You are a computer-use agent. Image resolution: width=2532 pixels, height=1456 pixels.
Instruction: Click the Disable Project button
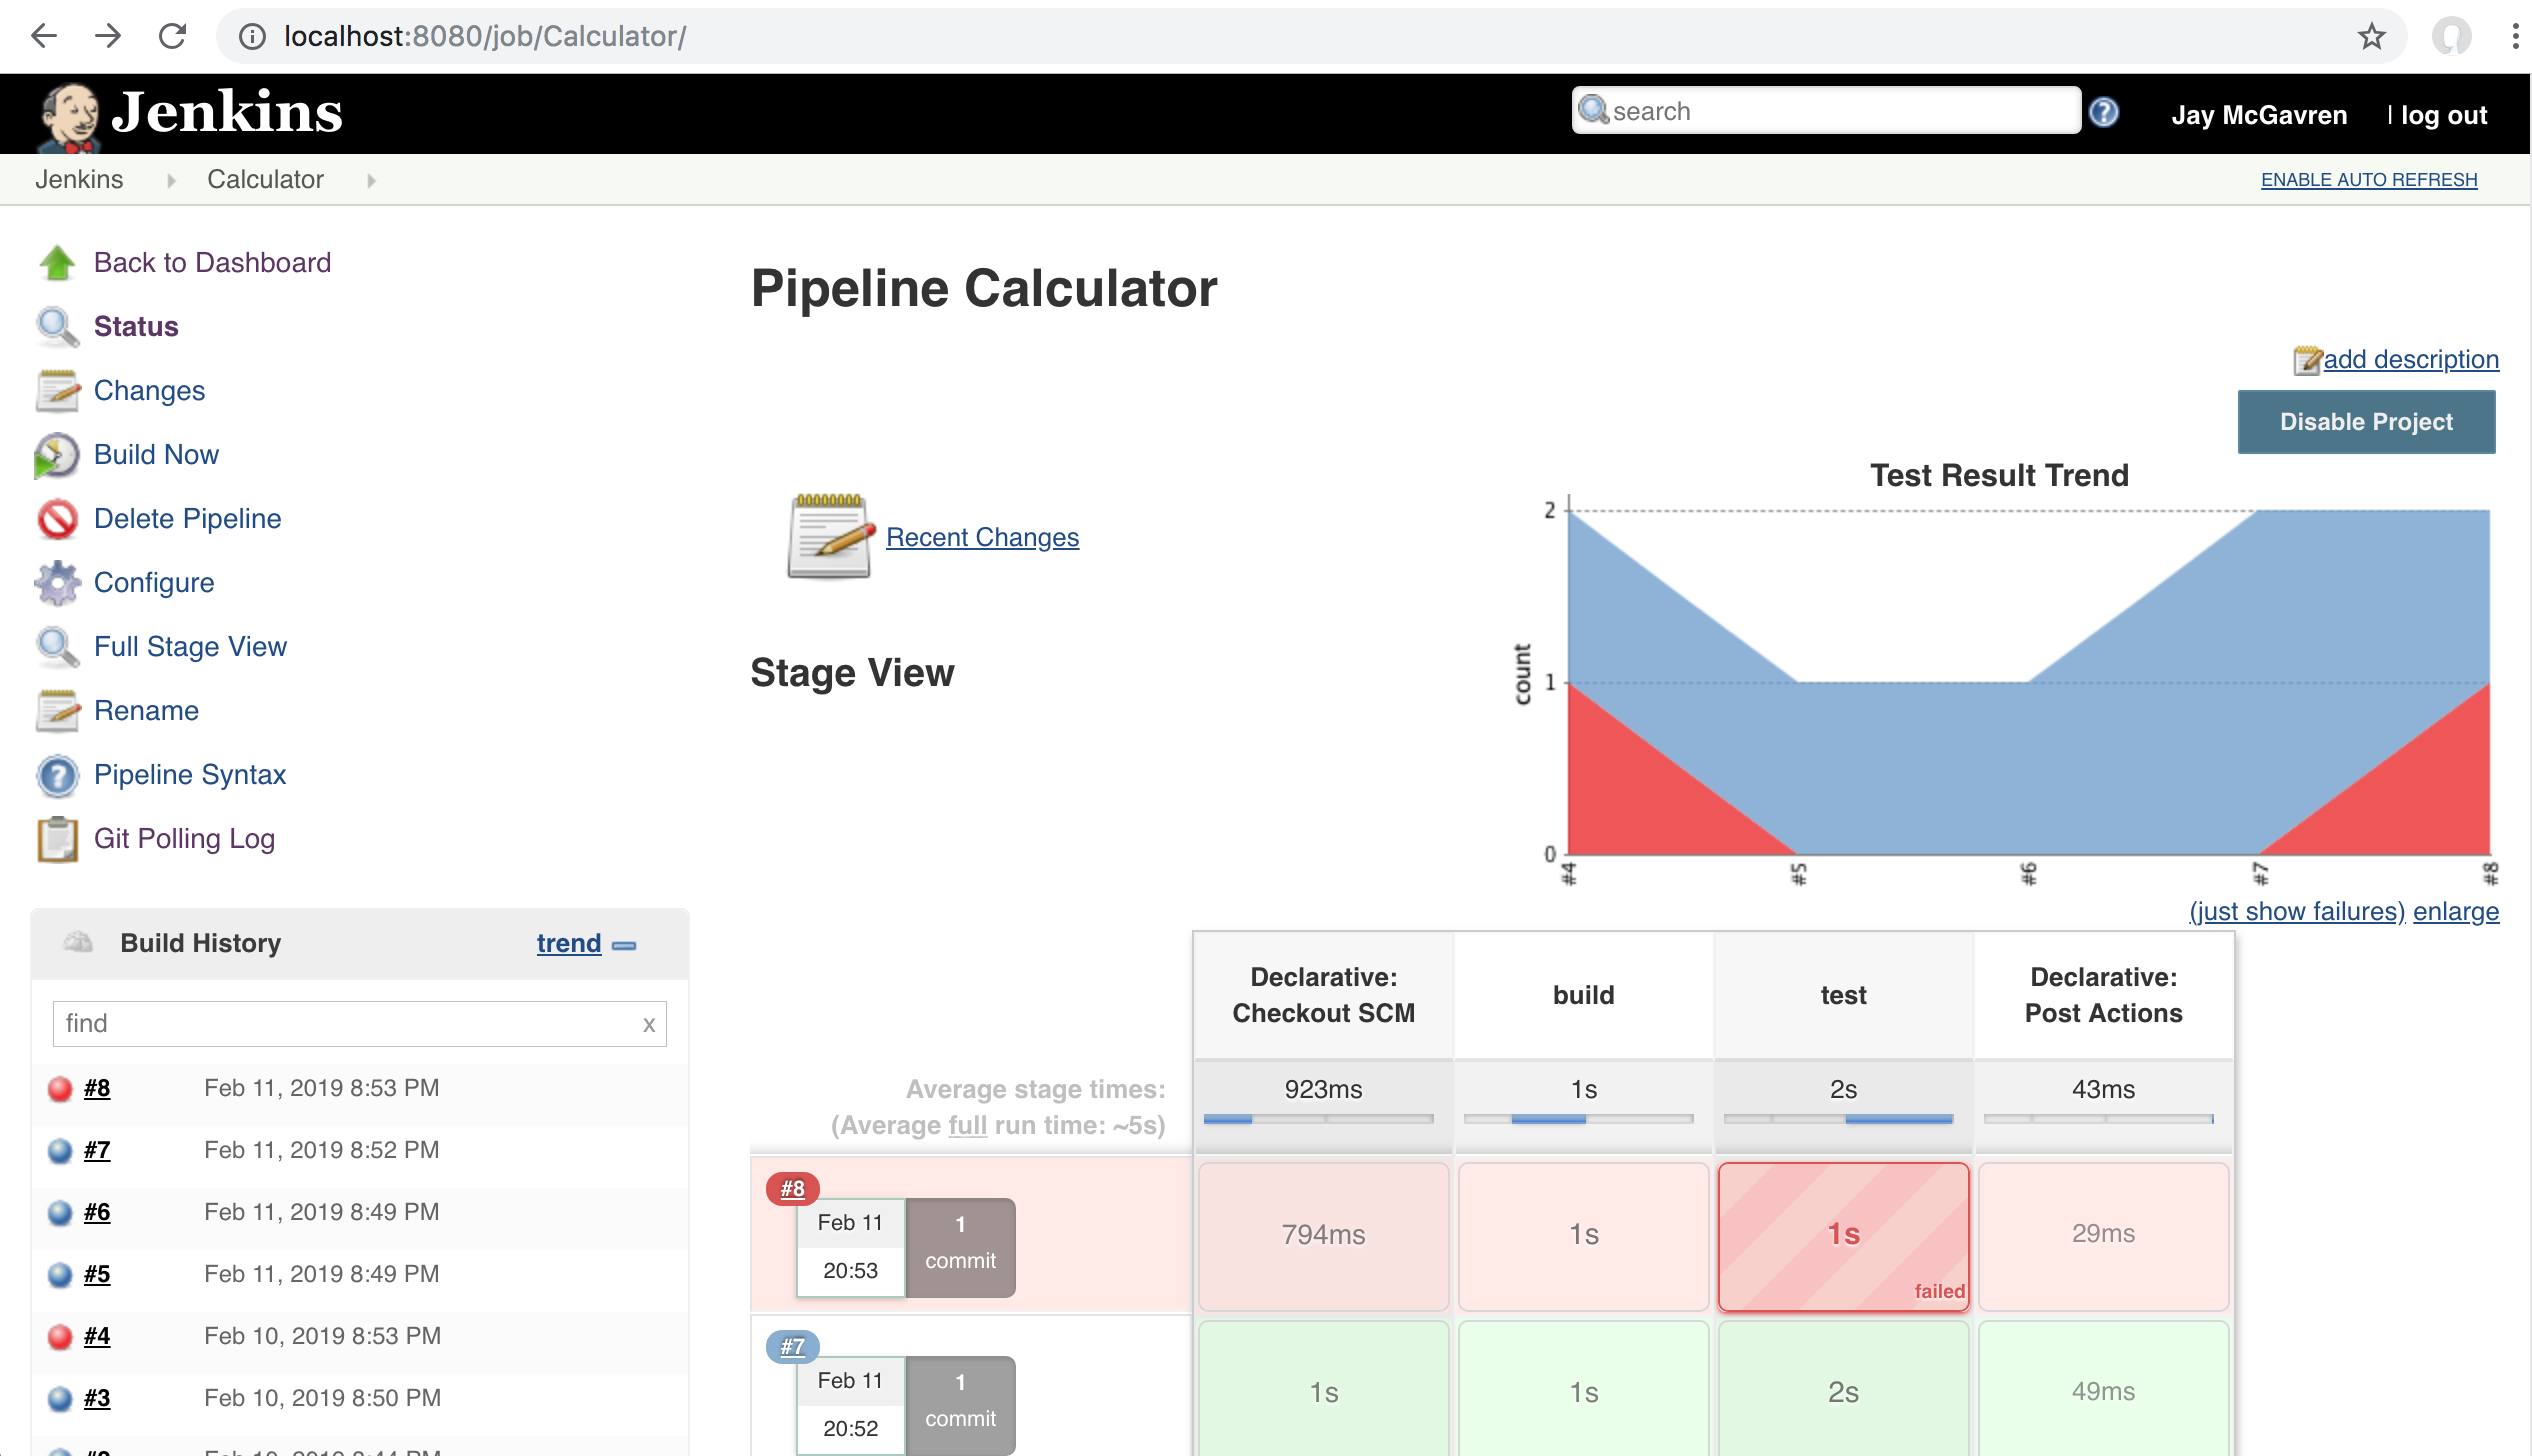coord(2365,422)
